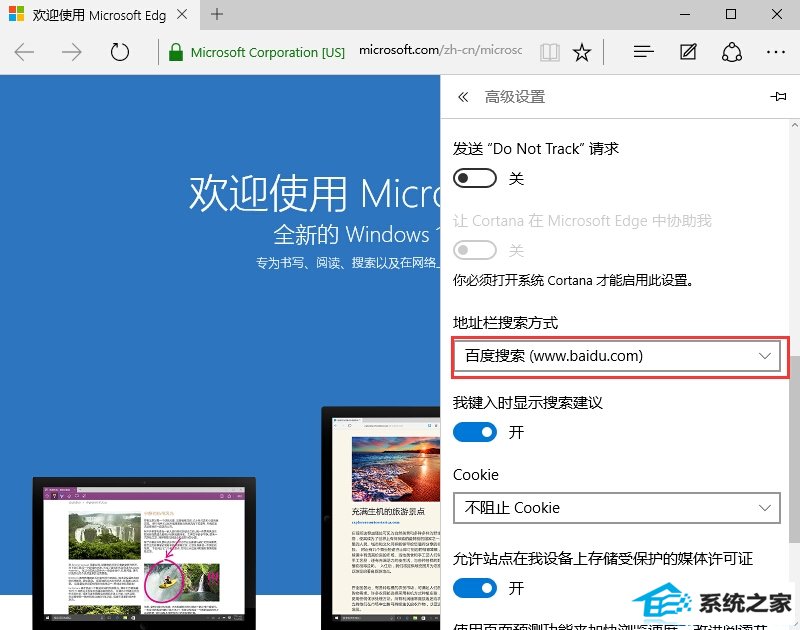Toggle the 我键入时显示搜索建议 switch
The height and width of the screenshot is (630, 800).
pos(474,433)
